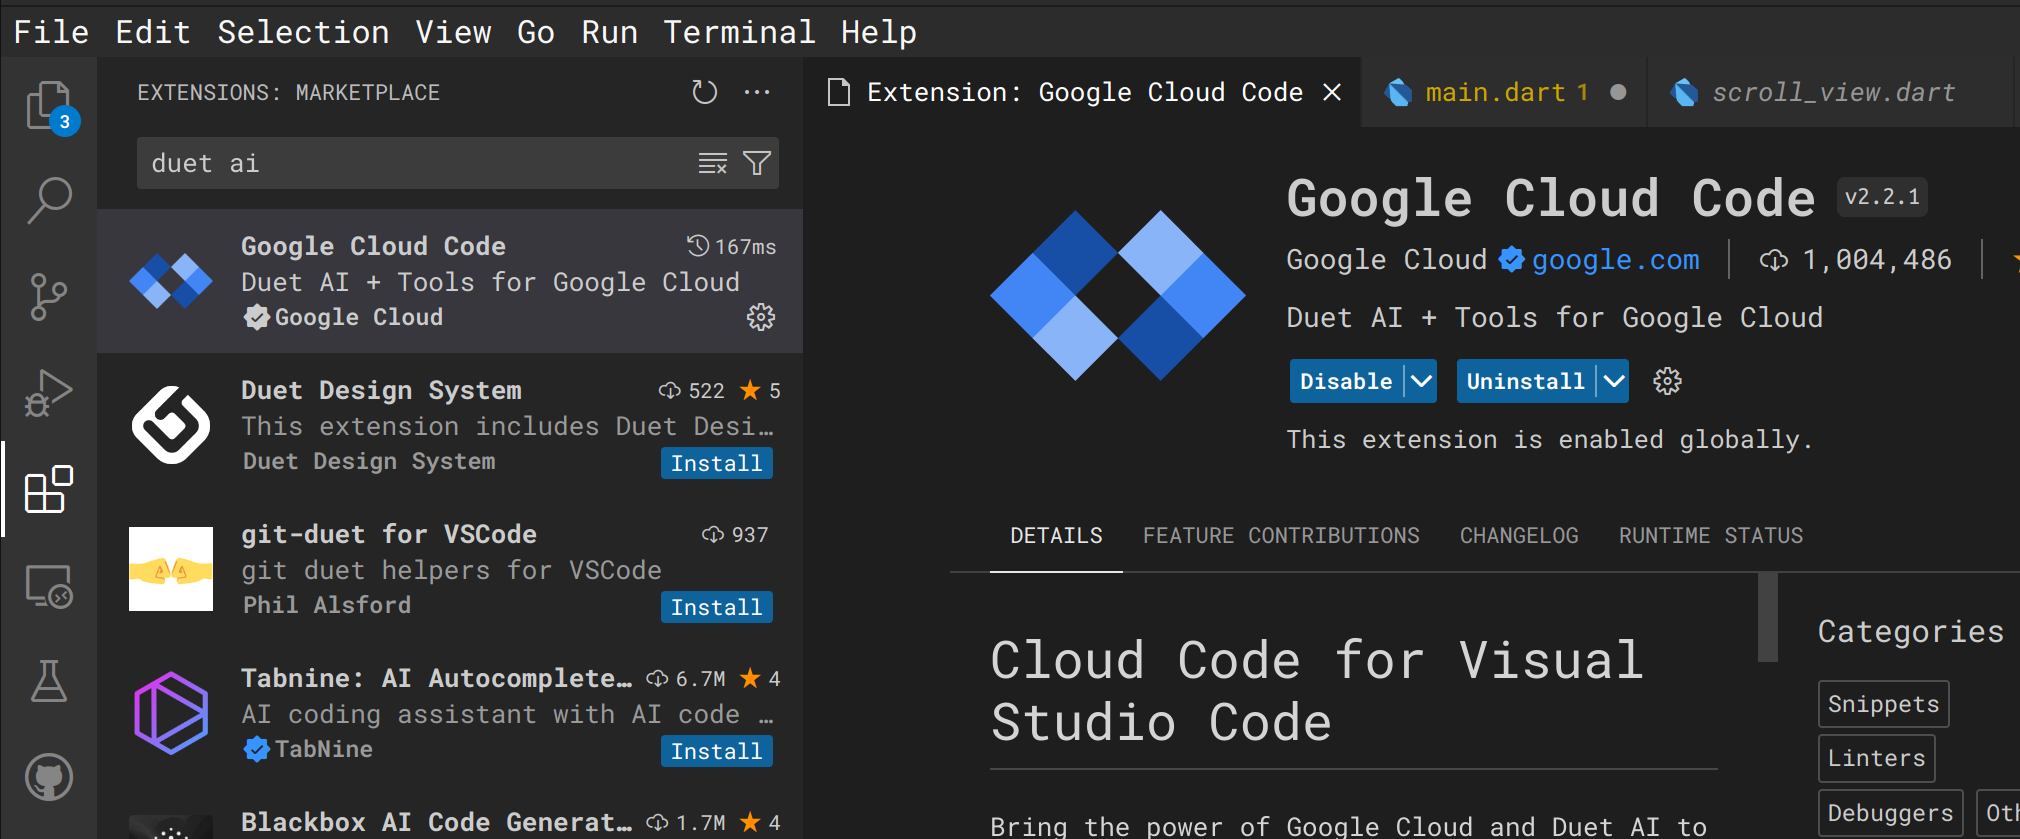Image resolution: width=2020 pixels, height=839 pixels.
Task: Open the Go menu
Action: (x=536, y=32)
